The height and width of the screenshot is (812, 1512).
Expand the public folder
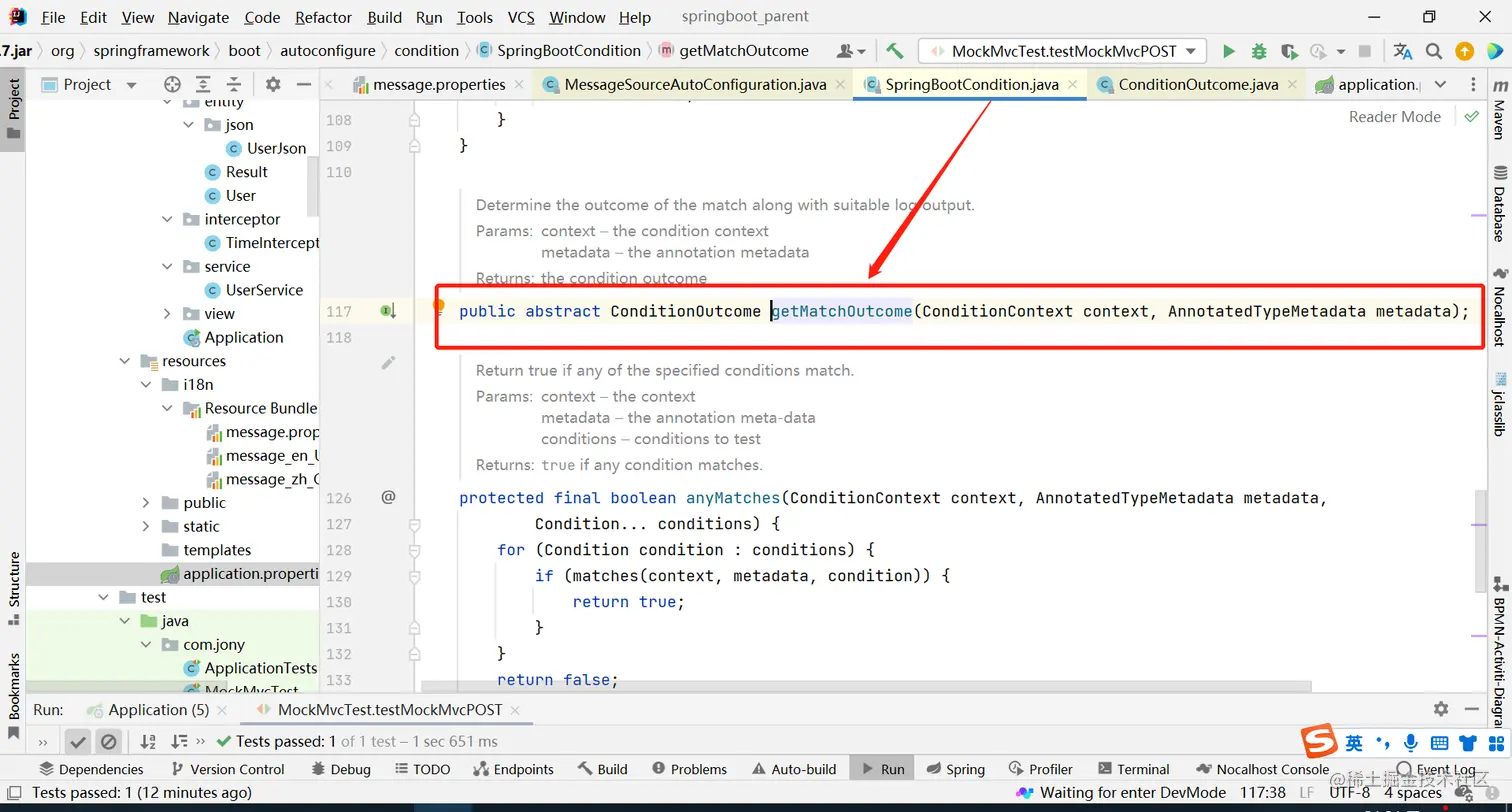pyautogui.click(x=146, y=503)
